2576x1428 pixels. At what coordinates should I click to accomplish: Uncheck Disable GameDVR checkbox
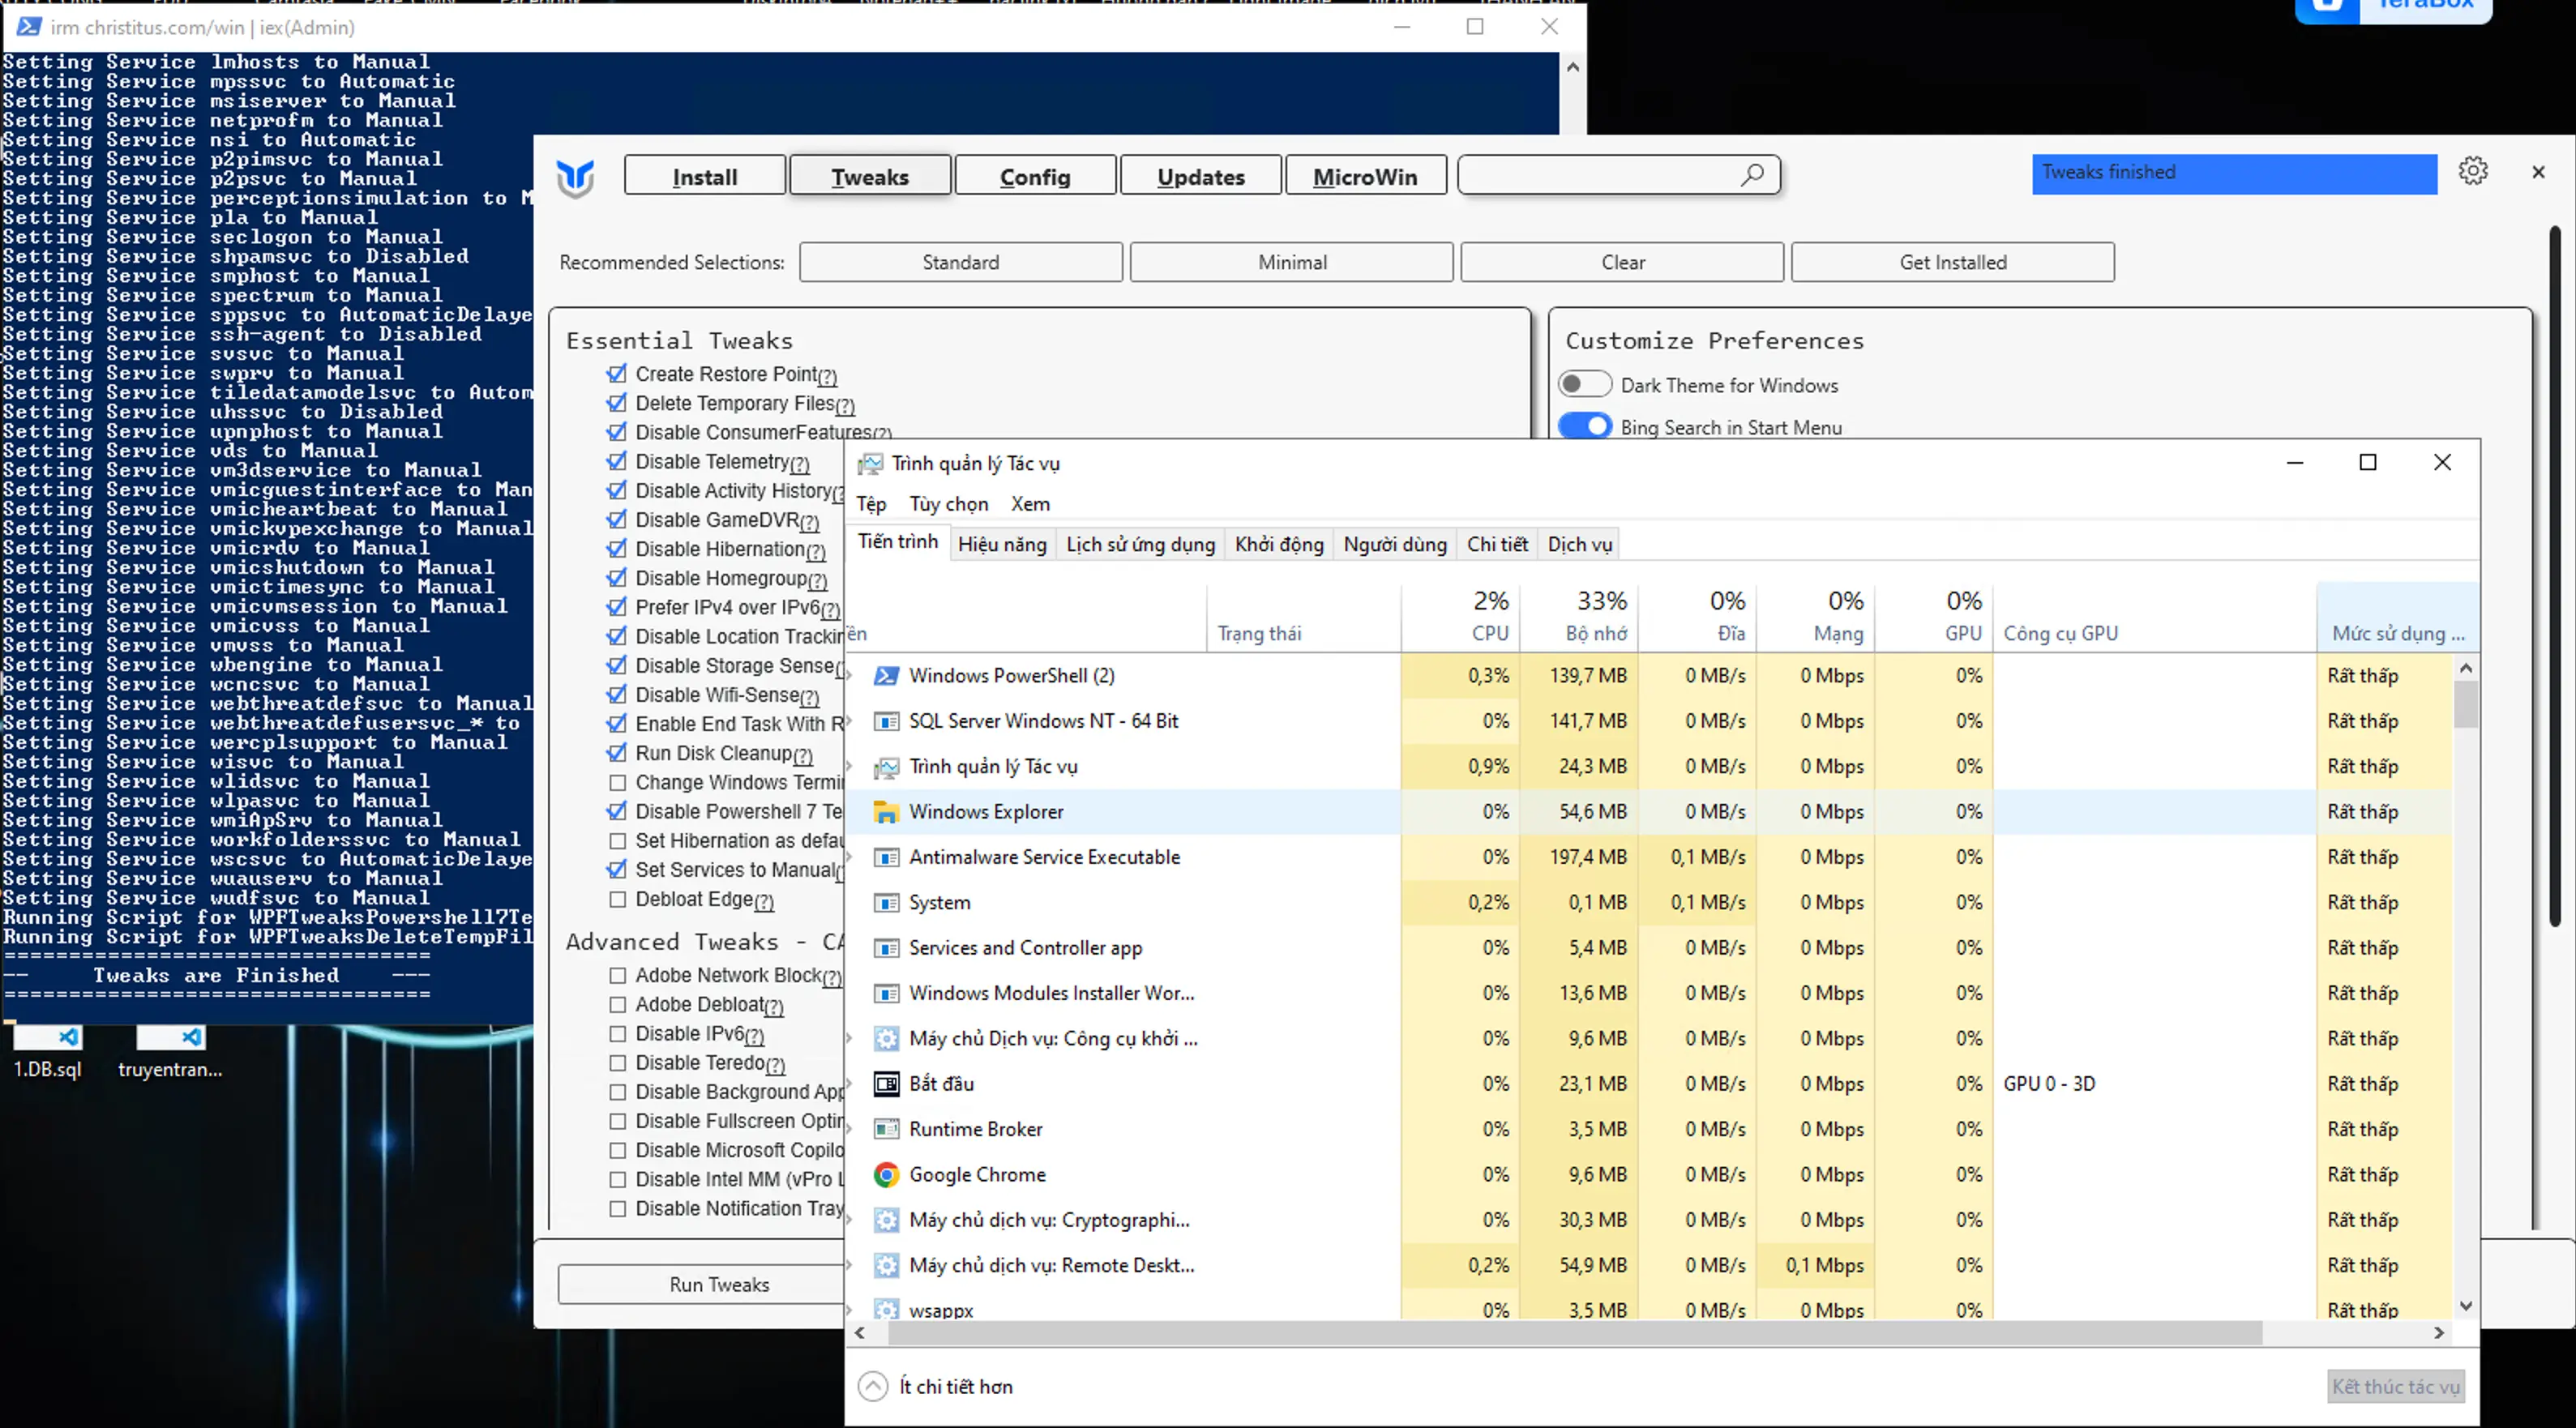[x=617, y=520]
